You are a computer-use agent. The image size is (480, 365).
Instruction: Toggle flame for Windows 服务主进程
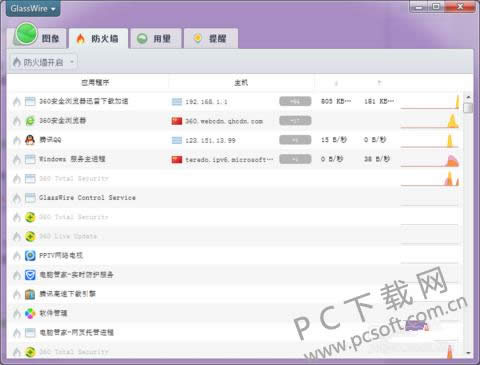(x=17, y=159)
